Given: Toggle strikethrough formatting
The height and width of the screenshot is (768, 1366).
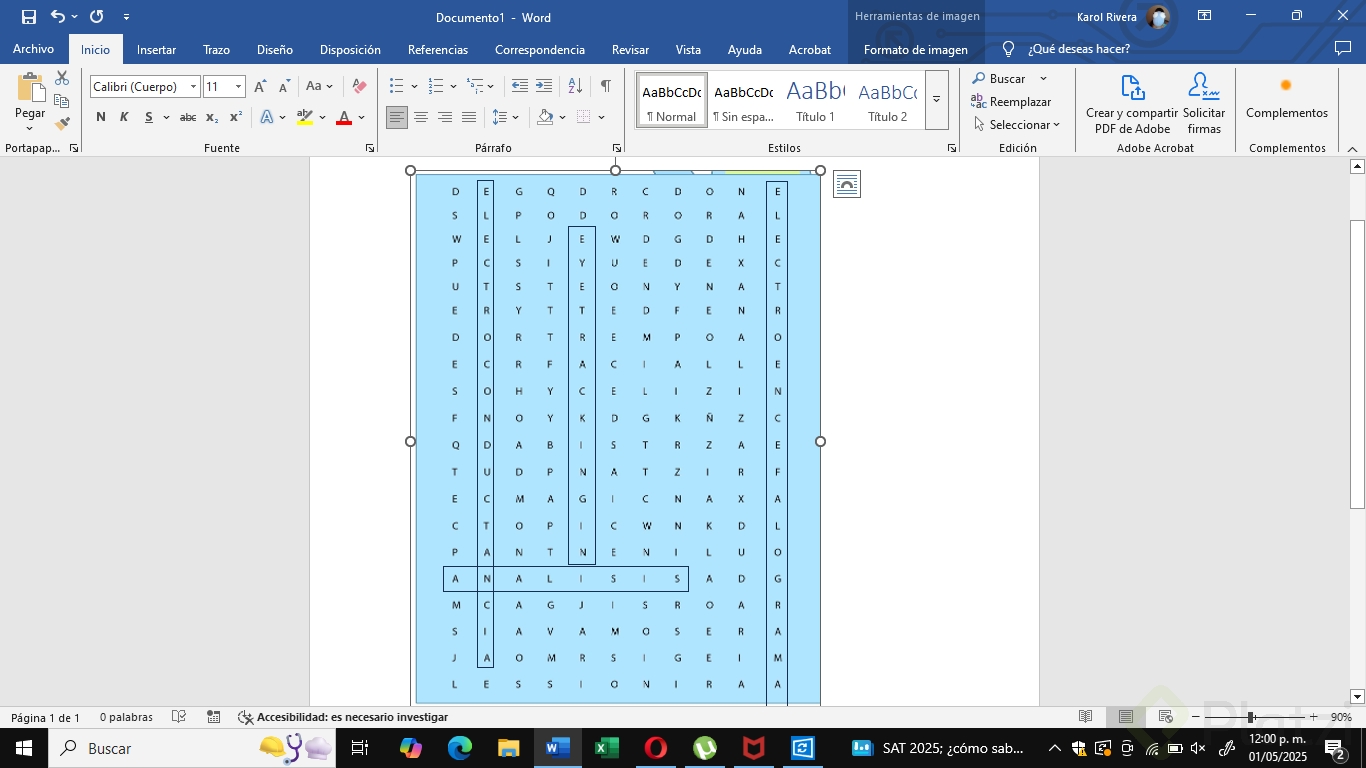Looking at the screenshot, I should (188, 118).
